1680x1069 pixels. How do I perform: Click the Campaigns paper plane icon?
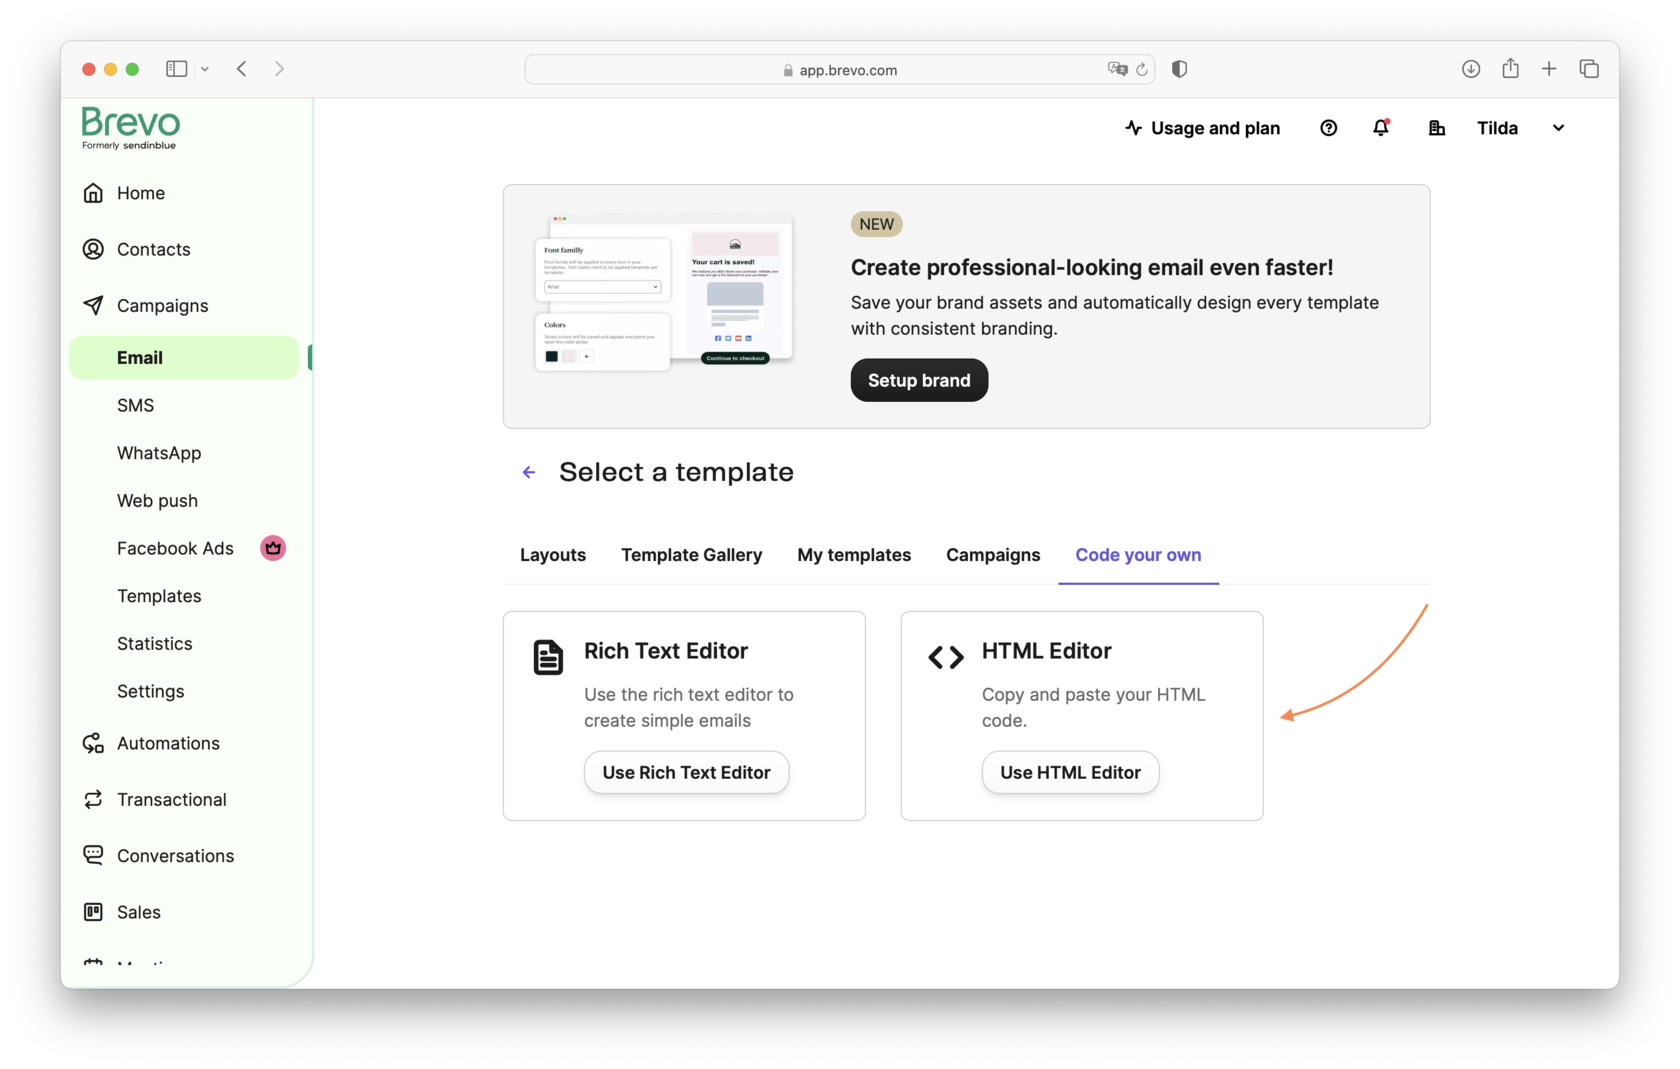click(x=93, y=305)
